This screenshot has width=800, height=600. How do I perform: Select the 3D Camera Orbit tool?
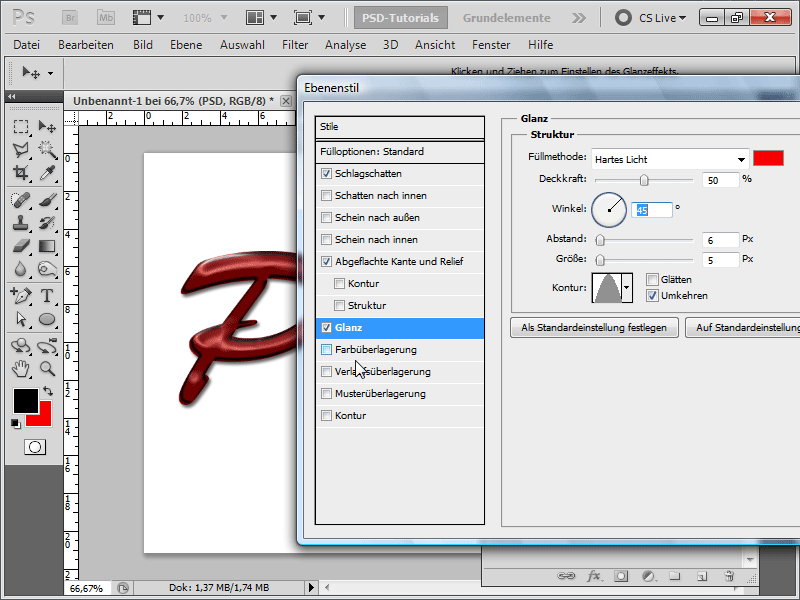tap(47, 345)
